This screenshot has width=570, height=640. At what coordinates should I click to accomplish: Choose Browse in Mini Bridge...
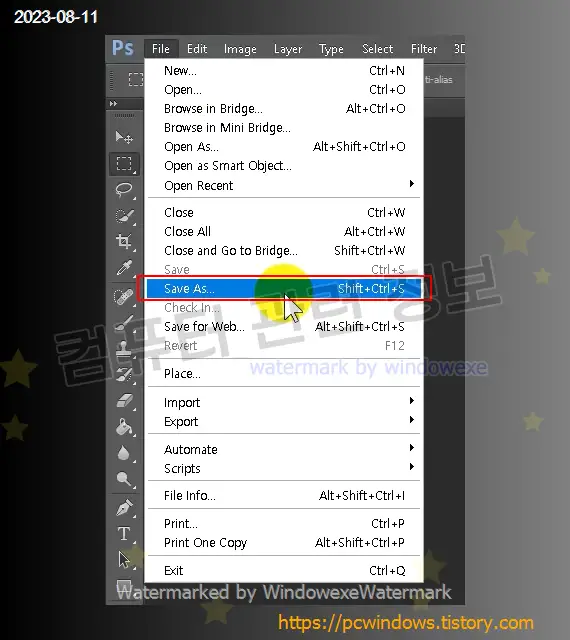click(284, 128)
